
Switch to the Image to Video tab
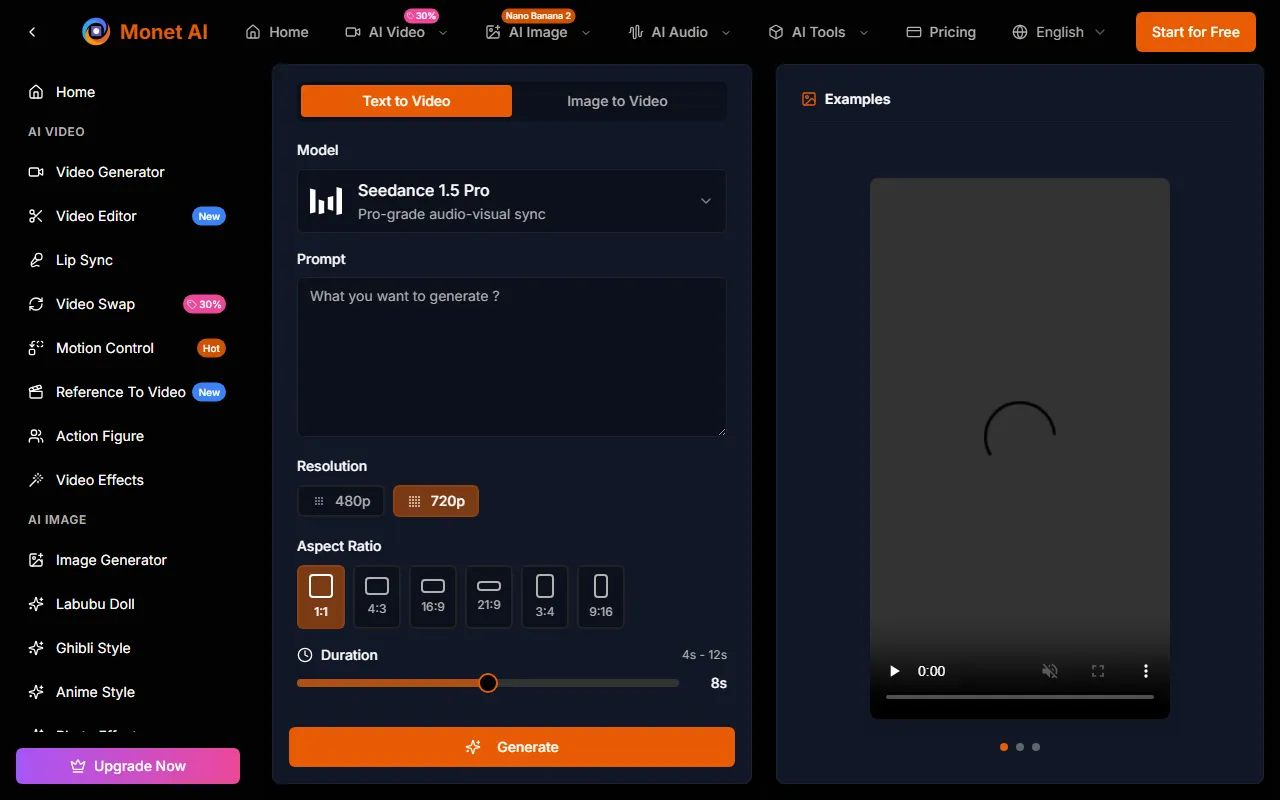coord(617,101)
